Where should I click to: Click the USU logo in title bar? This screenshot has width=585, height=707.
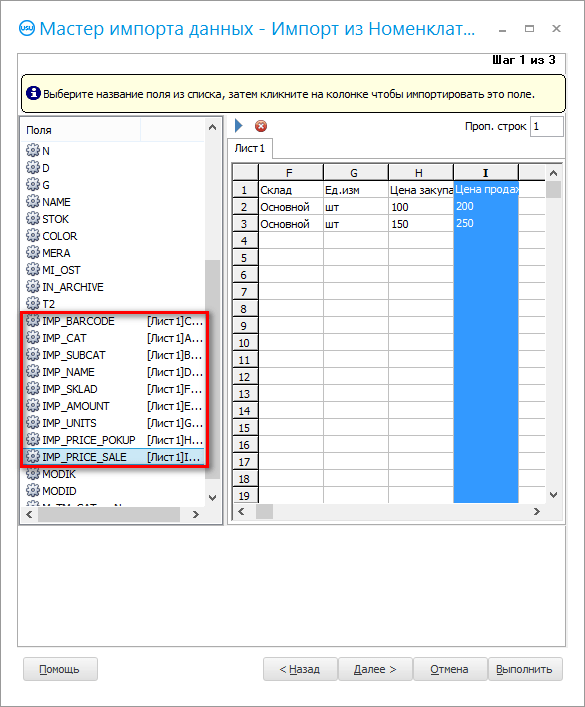(27, 28)
